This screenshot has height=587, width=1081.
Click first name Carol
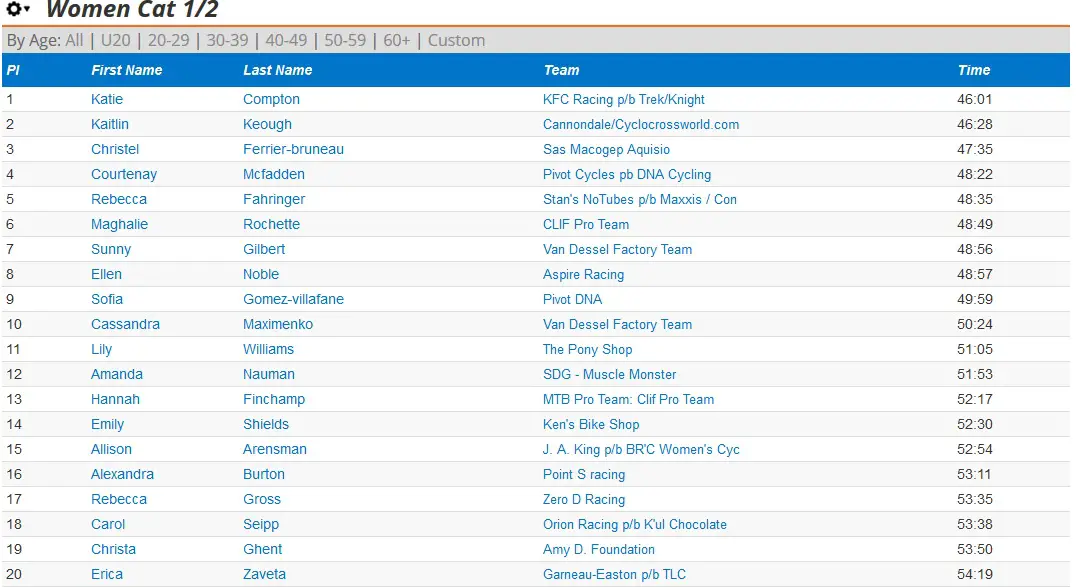[x=108, y=524]
